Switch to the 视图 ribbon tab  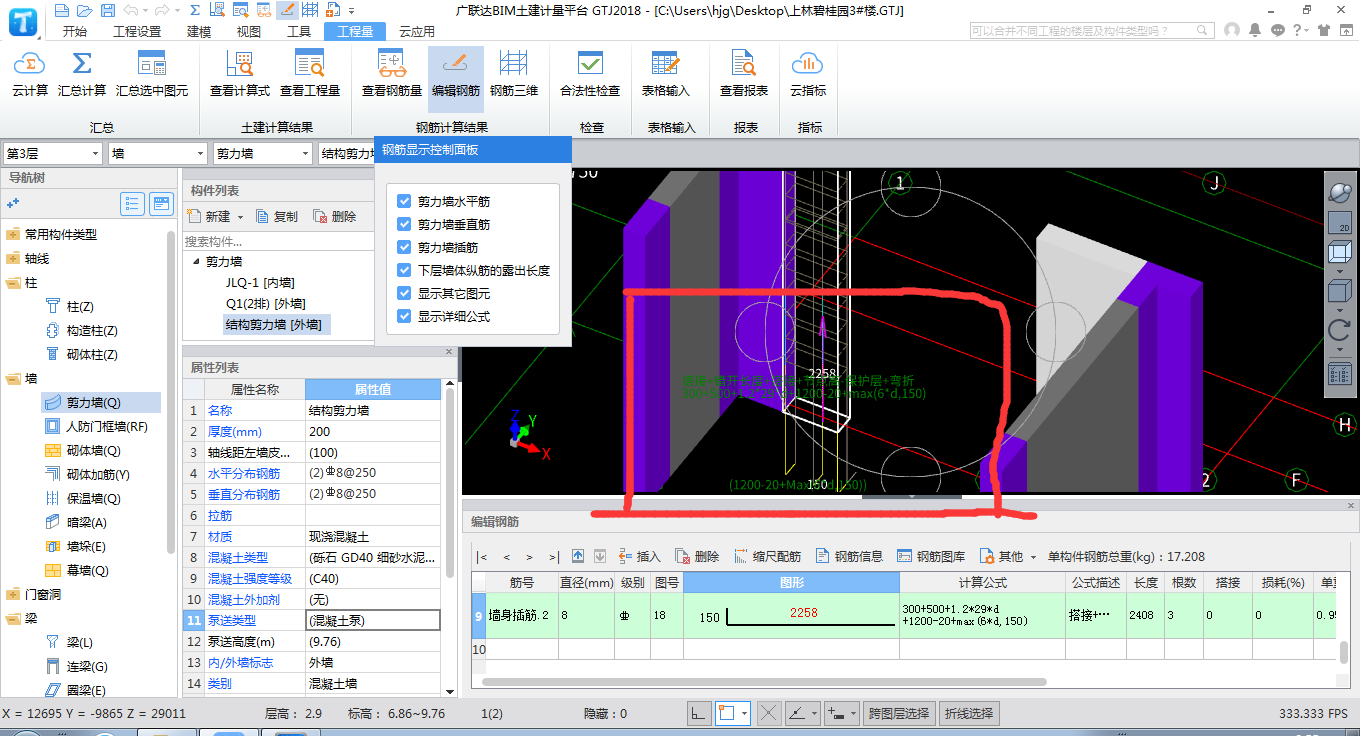249,31
